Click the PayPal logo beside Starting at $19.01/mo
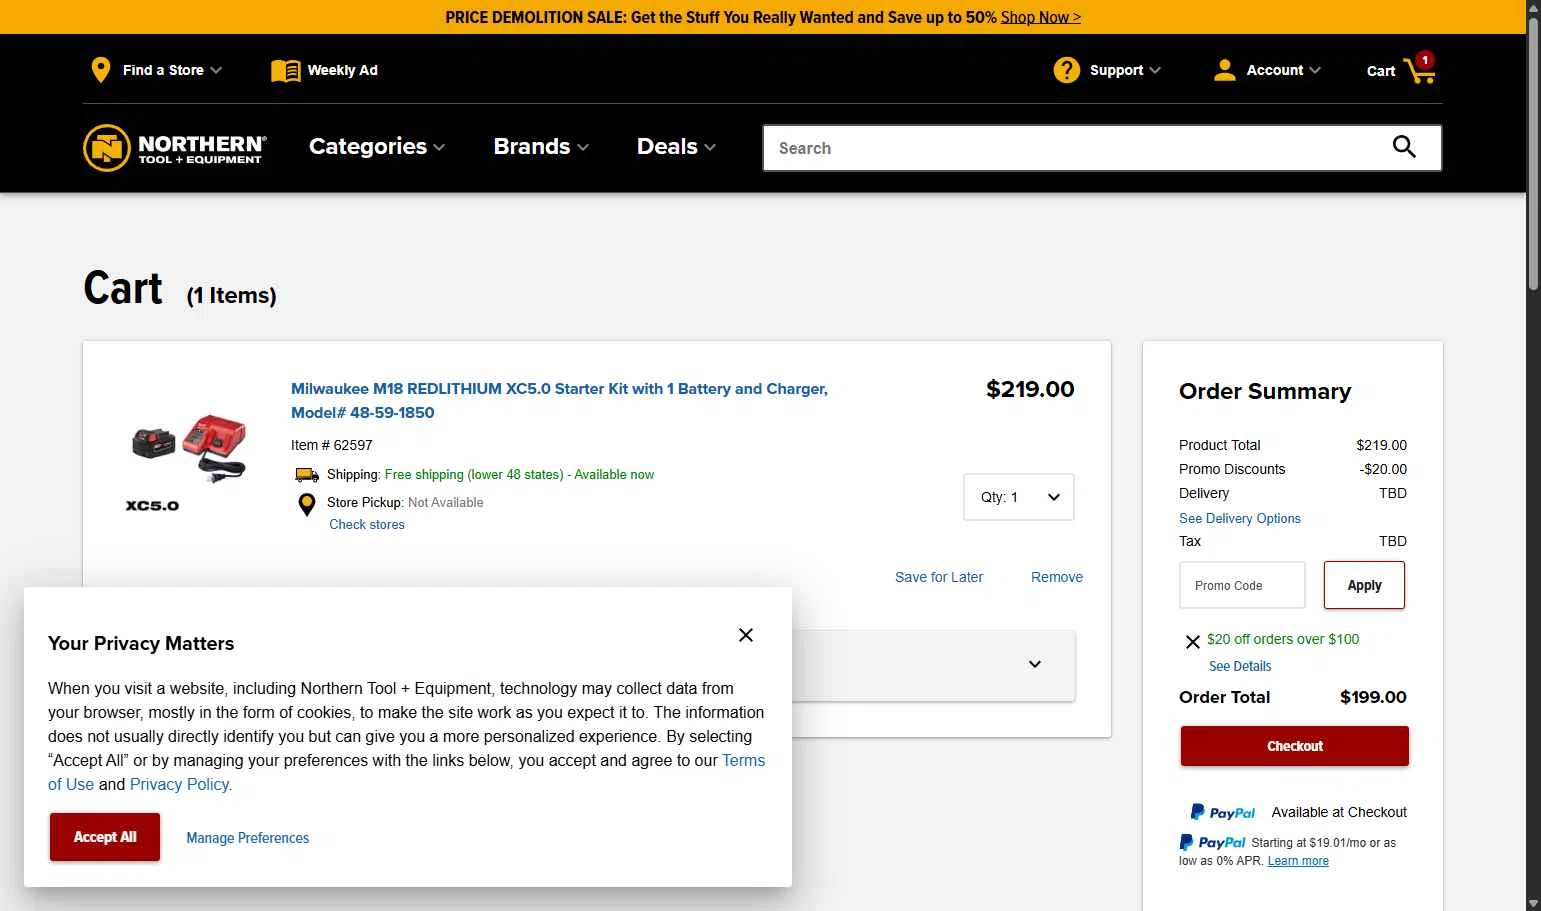Screen dimensions: 1541x911 tap(1212, 842)
